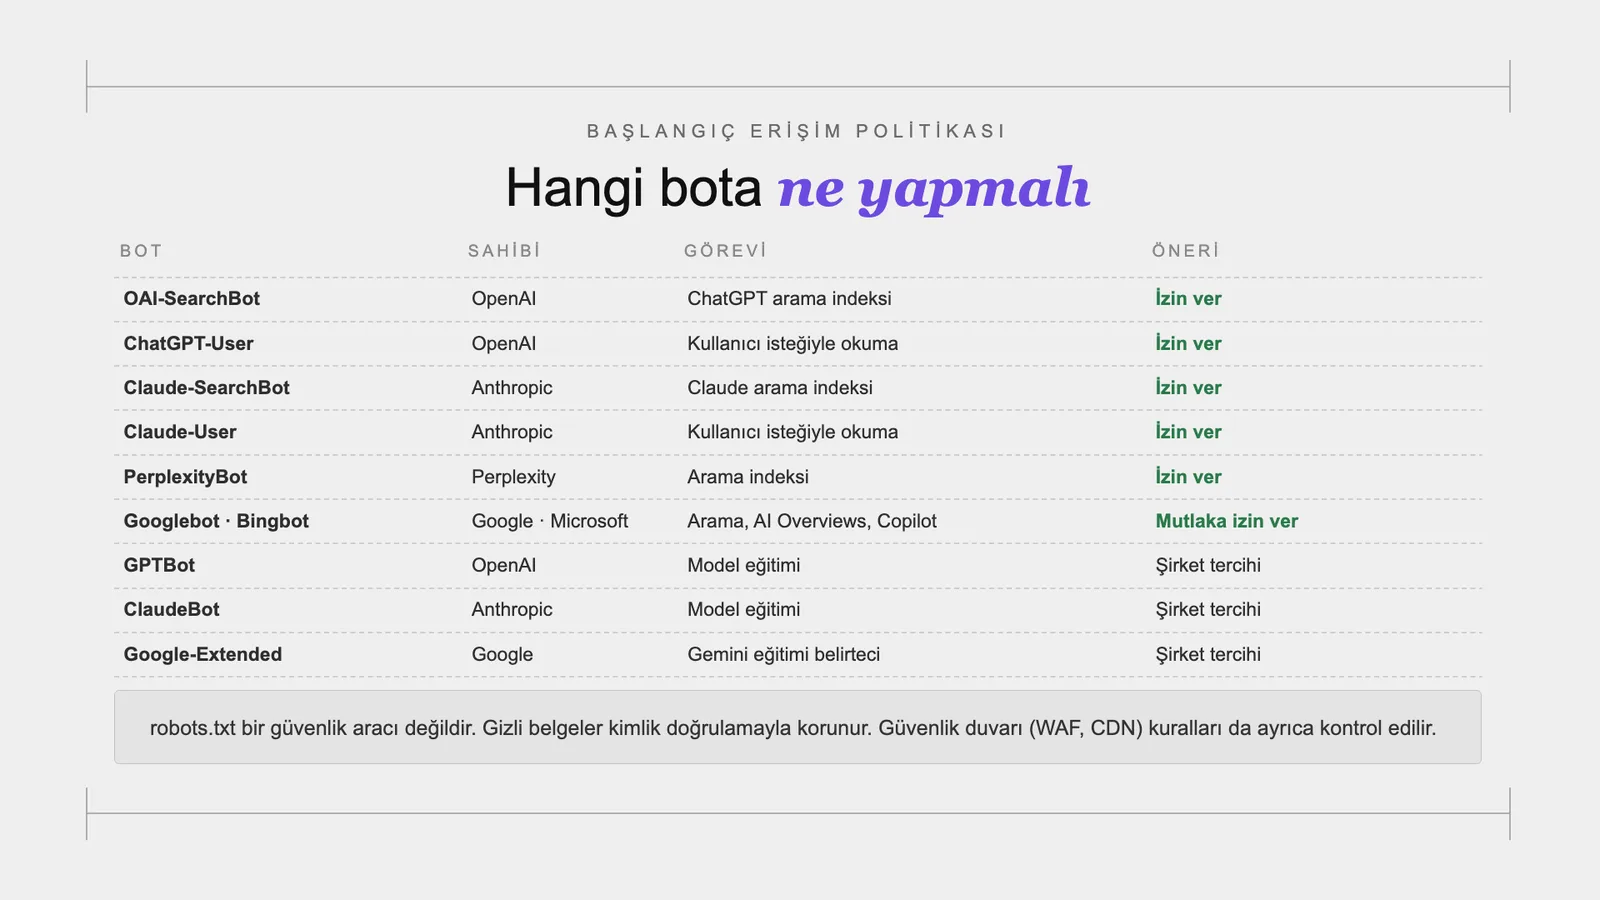Click Şirket tercihi in GPTBot row
The image size is (1600, 900).
pos(1208,565)
